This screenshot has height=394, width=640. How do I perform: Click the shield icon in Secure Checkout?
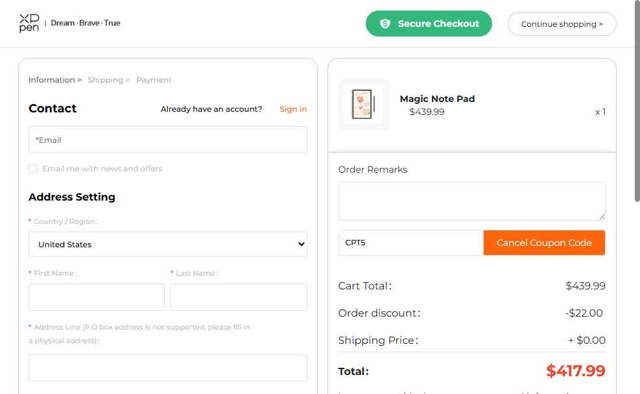[x=385, y=24]
